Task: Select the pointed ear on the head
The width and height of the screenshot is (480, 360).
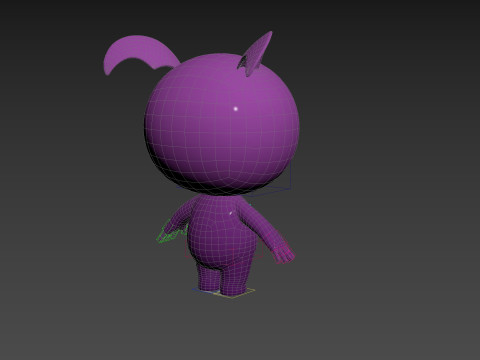Action: 255,54
